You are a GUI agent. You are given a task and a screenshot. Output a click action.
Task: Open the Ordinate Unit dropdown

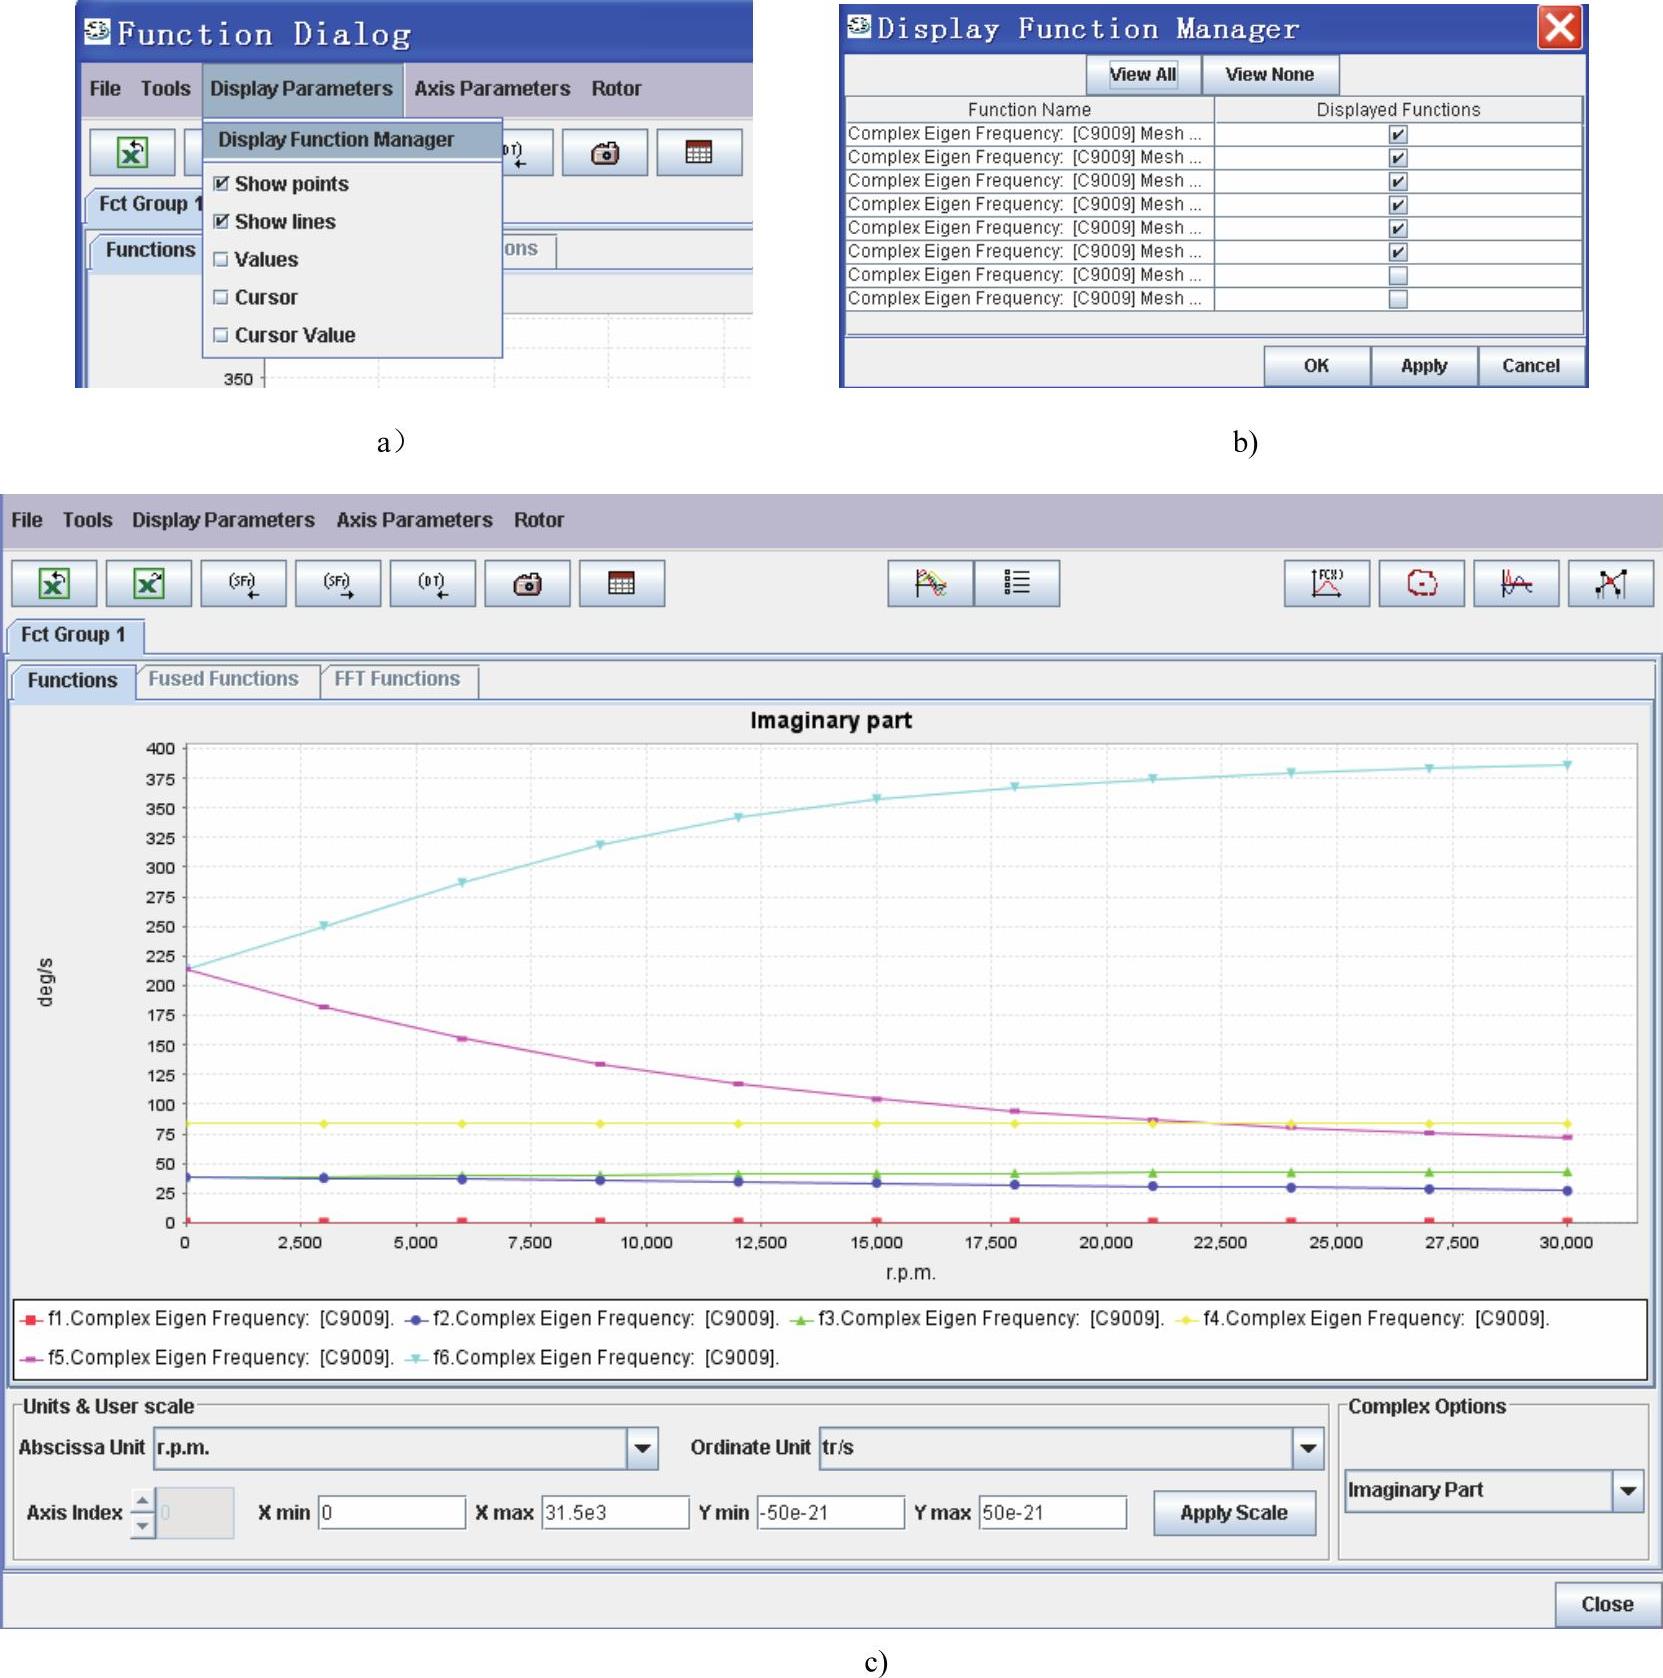coord(1307,1448)
